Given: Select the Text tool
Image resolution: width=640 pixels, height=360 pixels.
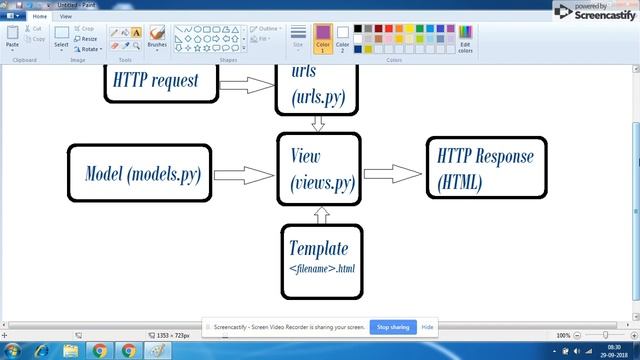Looking at the screenshot, I should tap(136, 33).
